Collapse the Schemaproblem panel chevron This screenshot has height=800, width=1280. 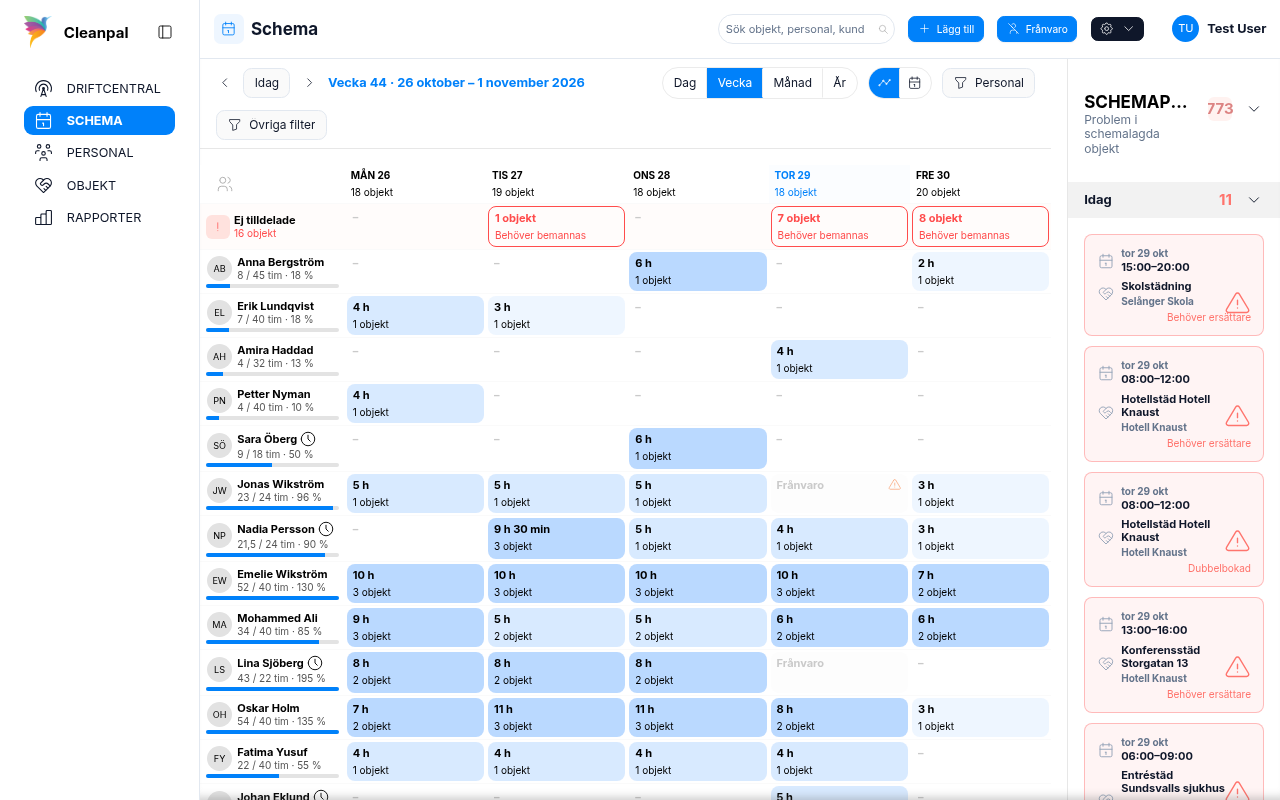(x=1254, y=108)
